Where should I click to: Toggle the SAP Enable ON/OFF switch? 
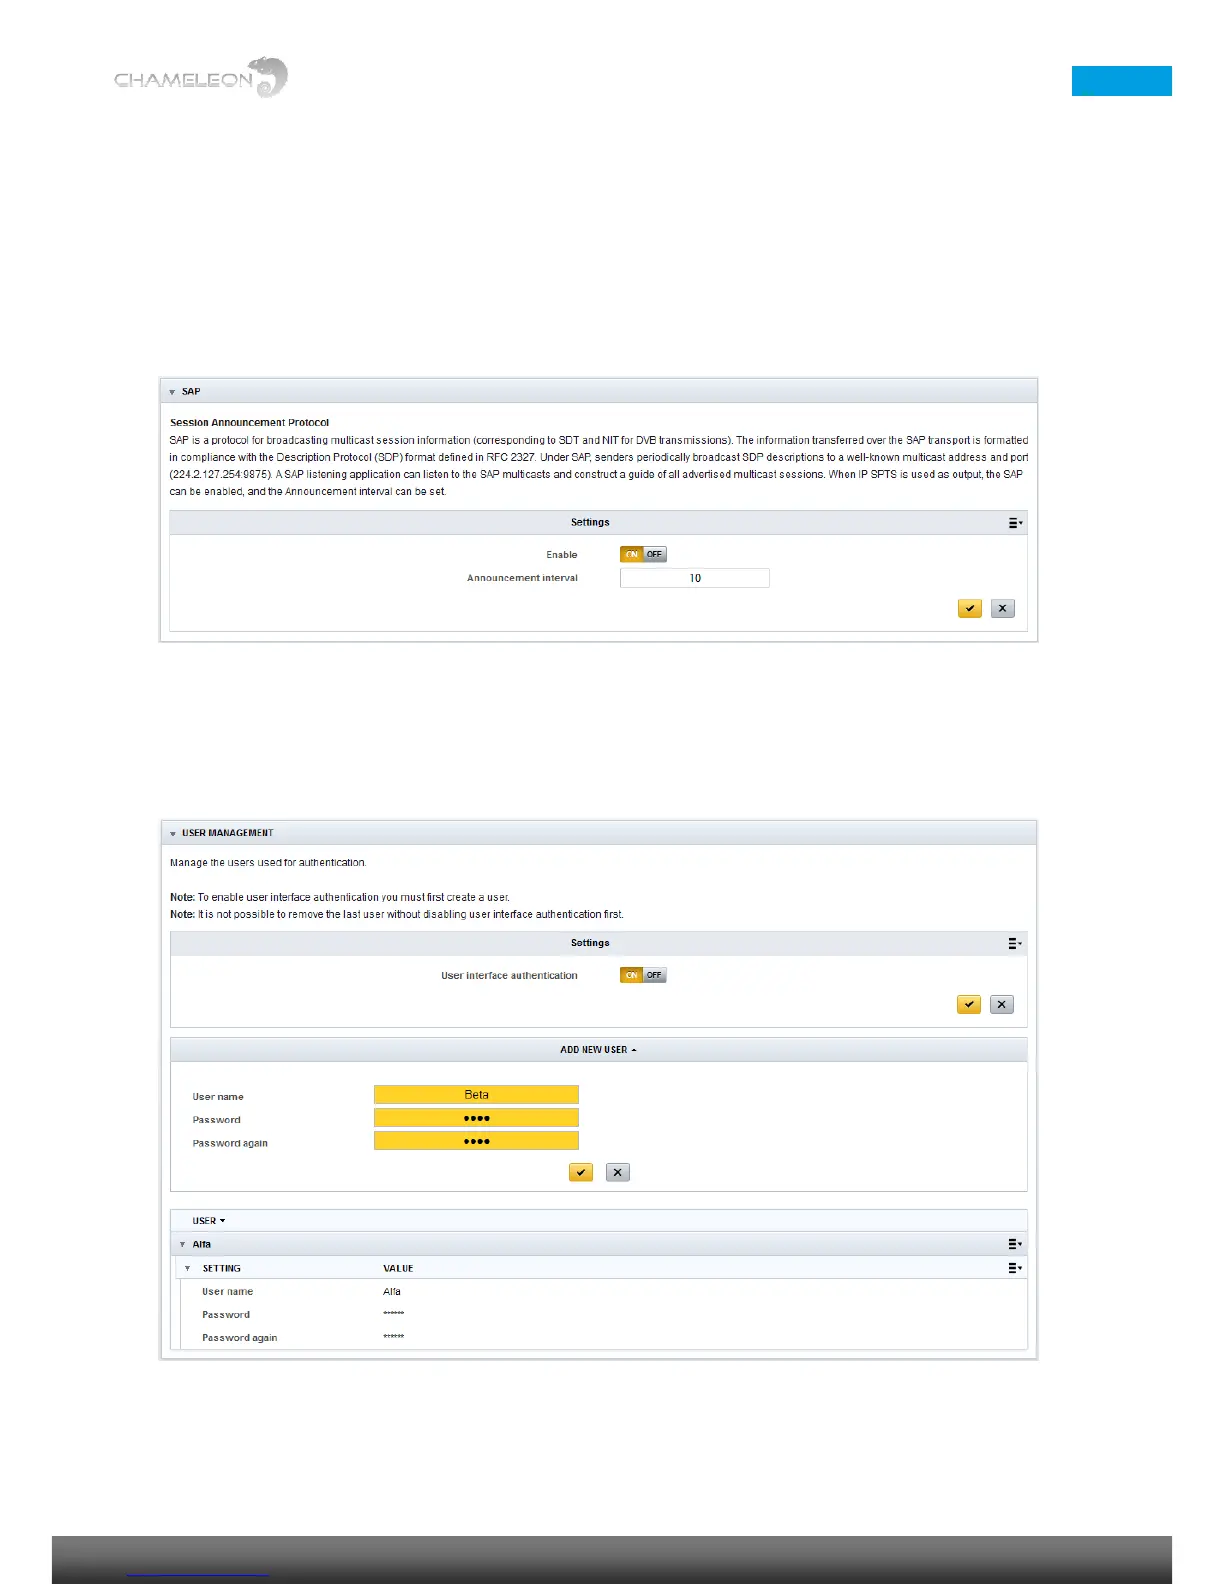click(x=643, y=554)
